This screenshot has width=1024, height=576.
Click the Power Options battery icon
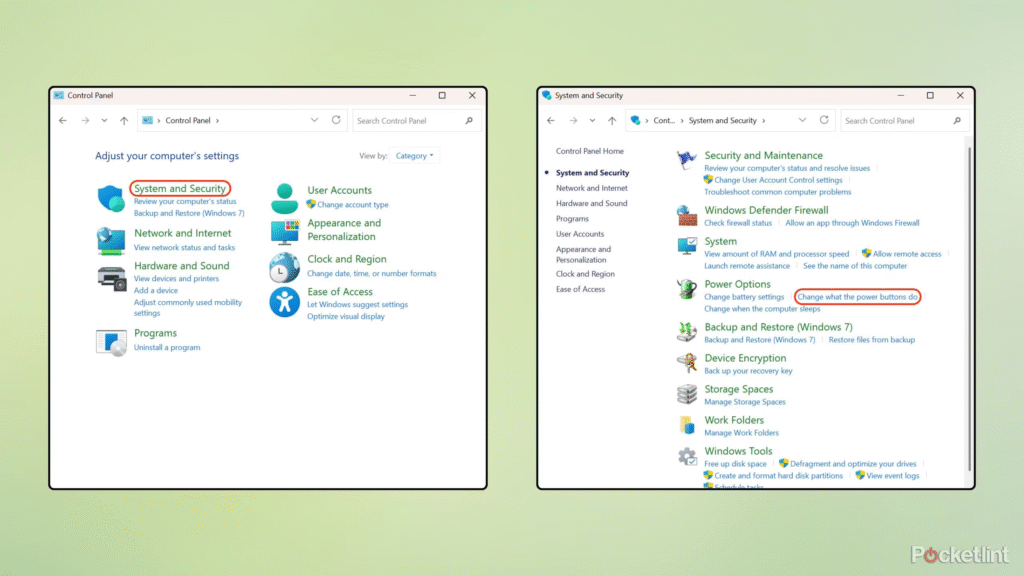coord(687,290)
